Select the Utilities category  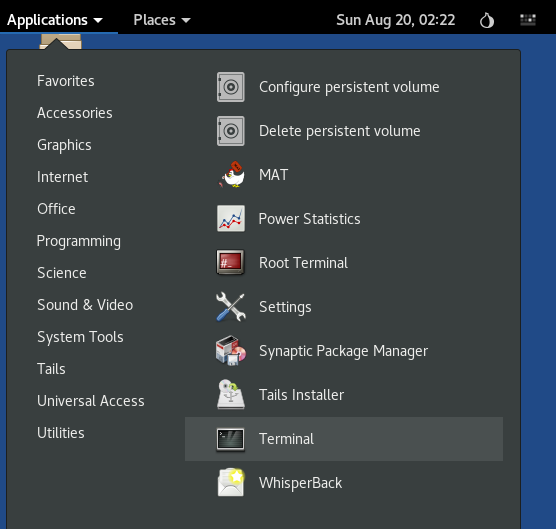coord(61,433)
